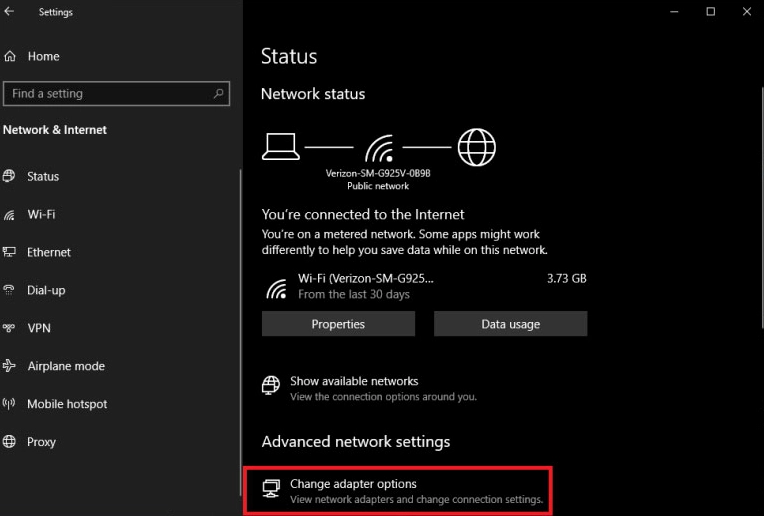The height and width of the screenshot is (516, 764).
Task: Switch to the Mobile hotspot page
Action: coord(67,404)
